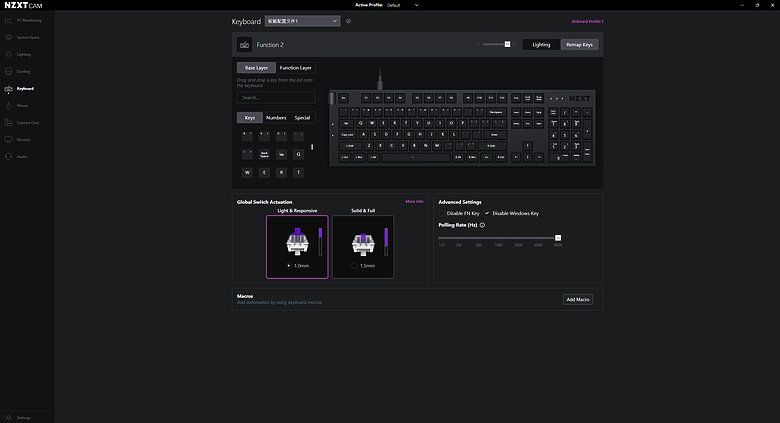This screenshot has width=780, height=423.
Task: Click the Polling Rate info icon
Action: click(x=482, y=225)
